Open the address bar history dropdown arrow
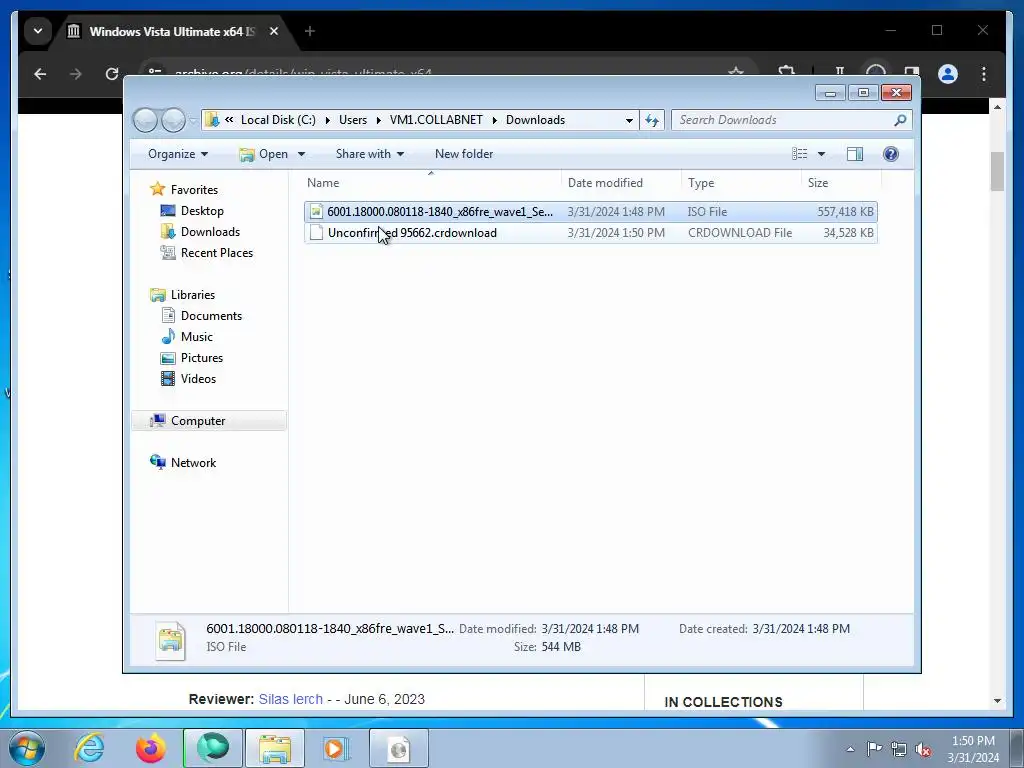Viewport: 1024px width, 768px height. point(629,120)
